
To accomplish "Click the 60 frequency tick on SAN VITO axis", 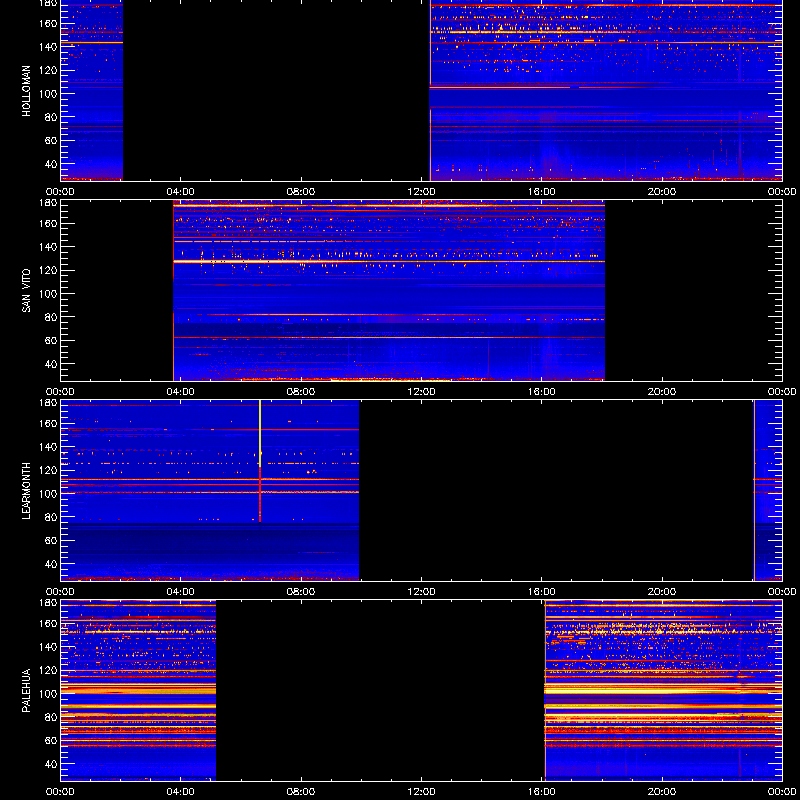I will [x=53, y=340].
